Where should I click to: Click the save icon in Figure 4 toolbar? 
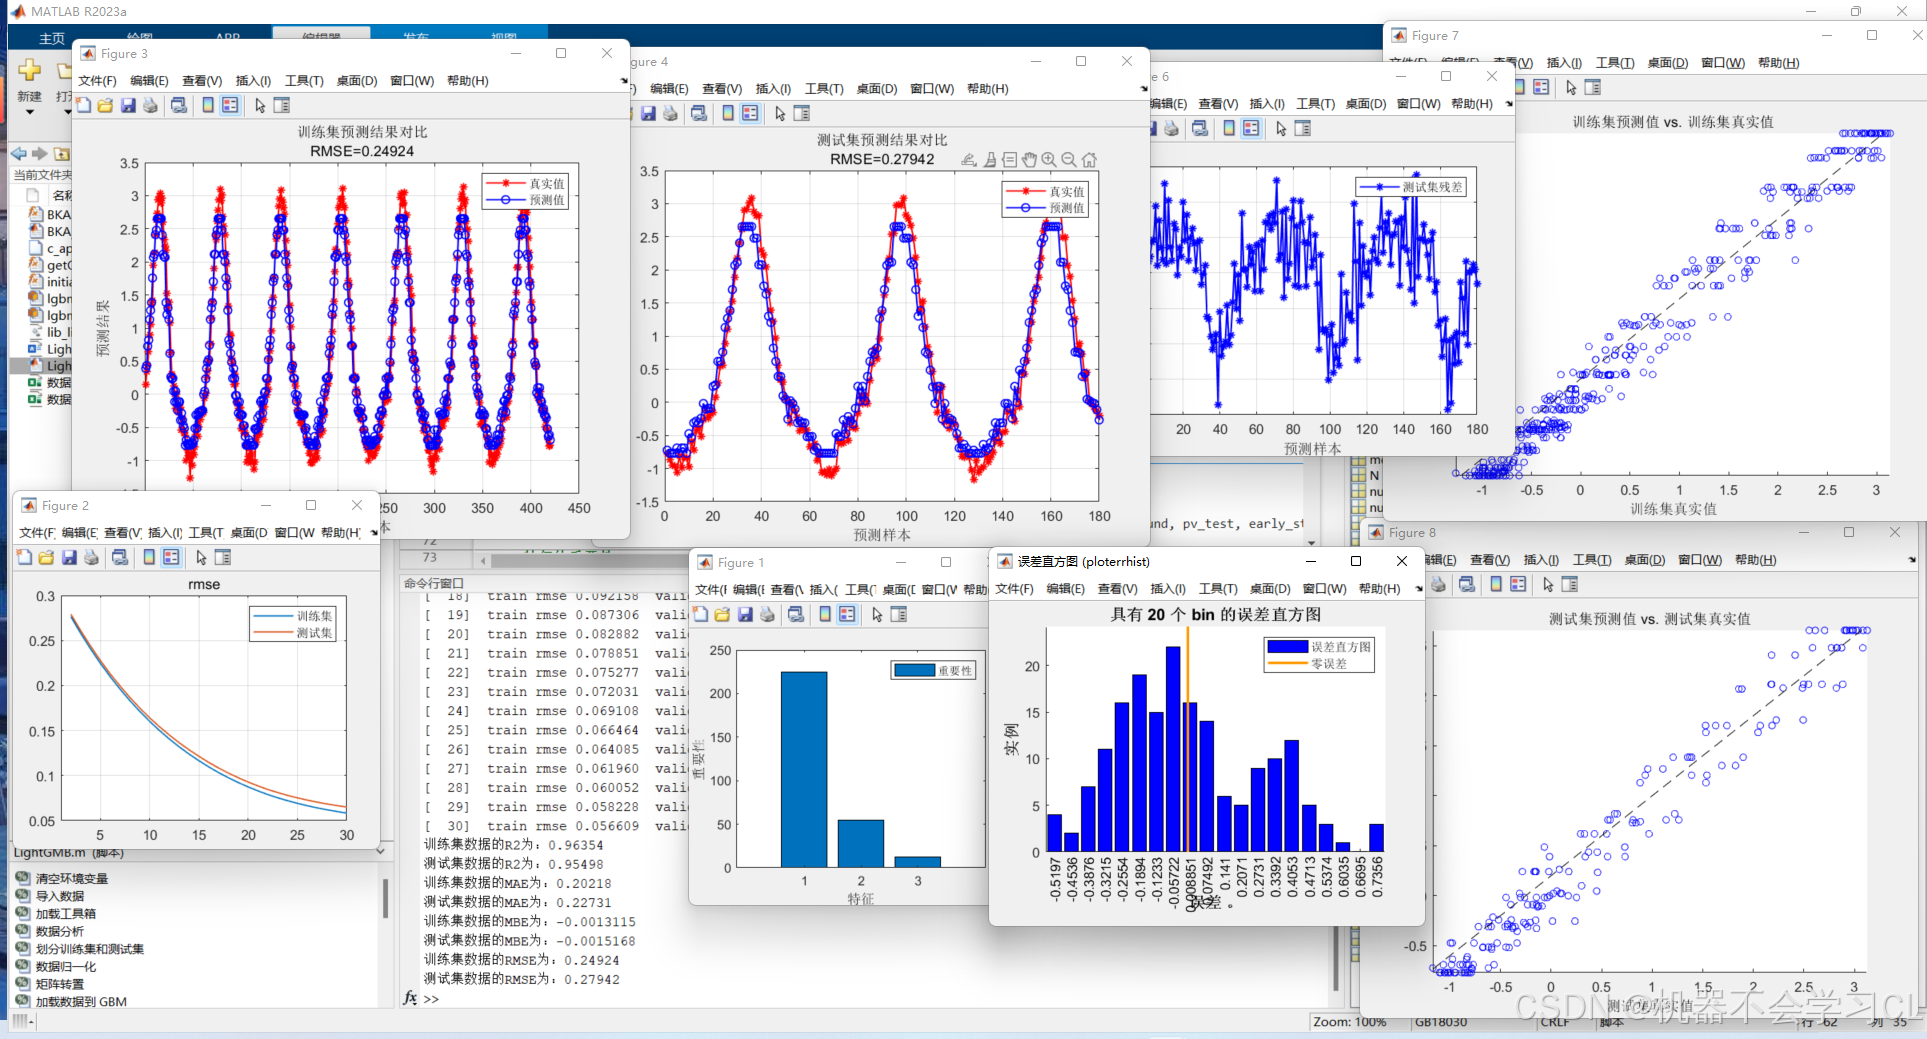(648, 114)
